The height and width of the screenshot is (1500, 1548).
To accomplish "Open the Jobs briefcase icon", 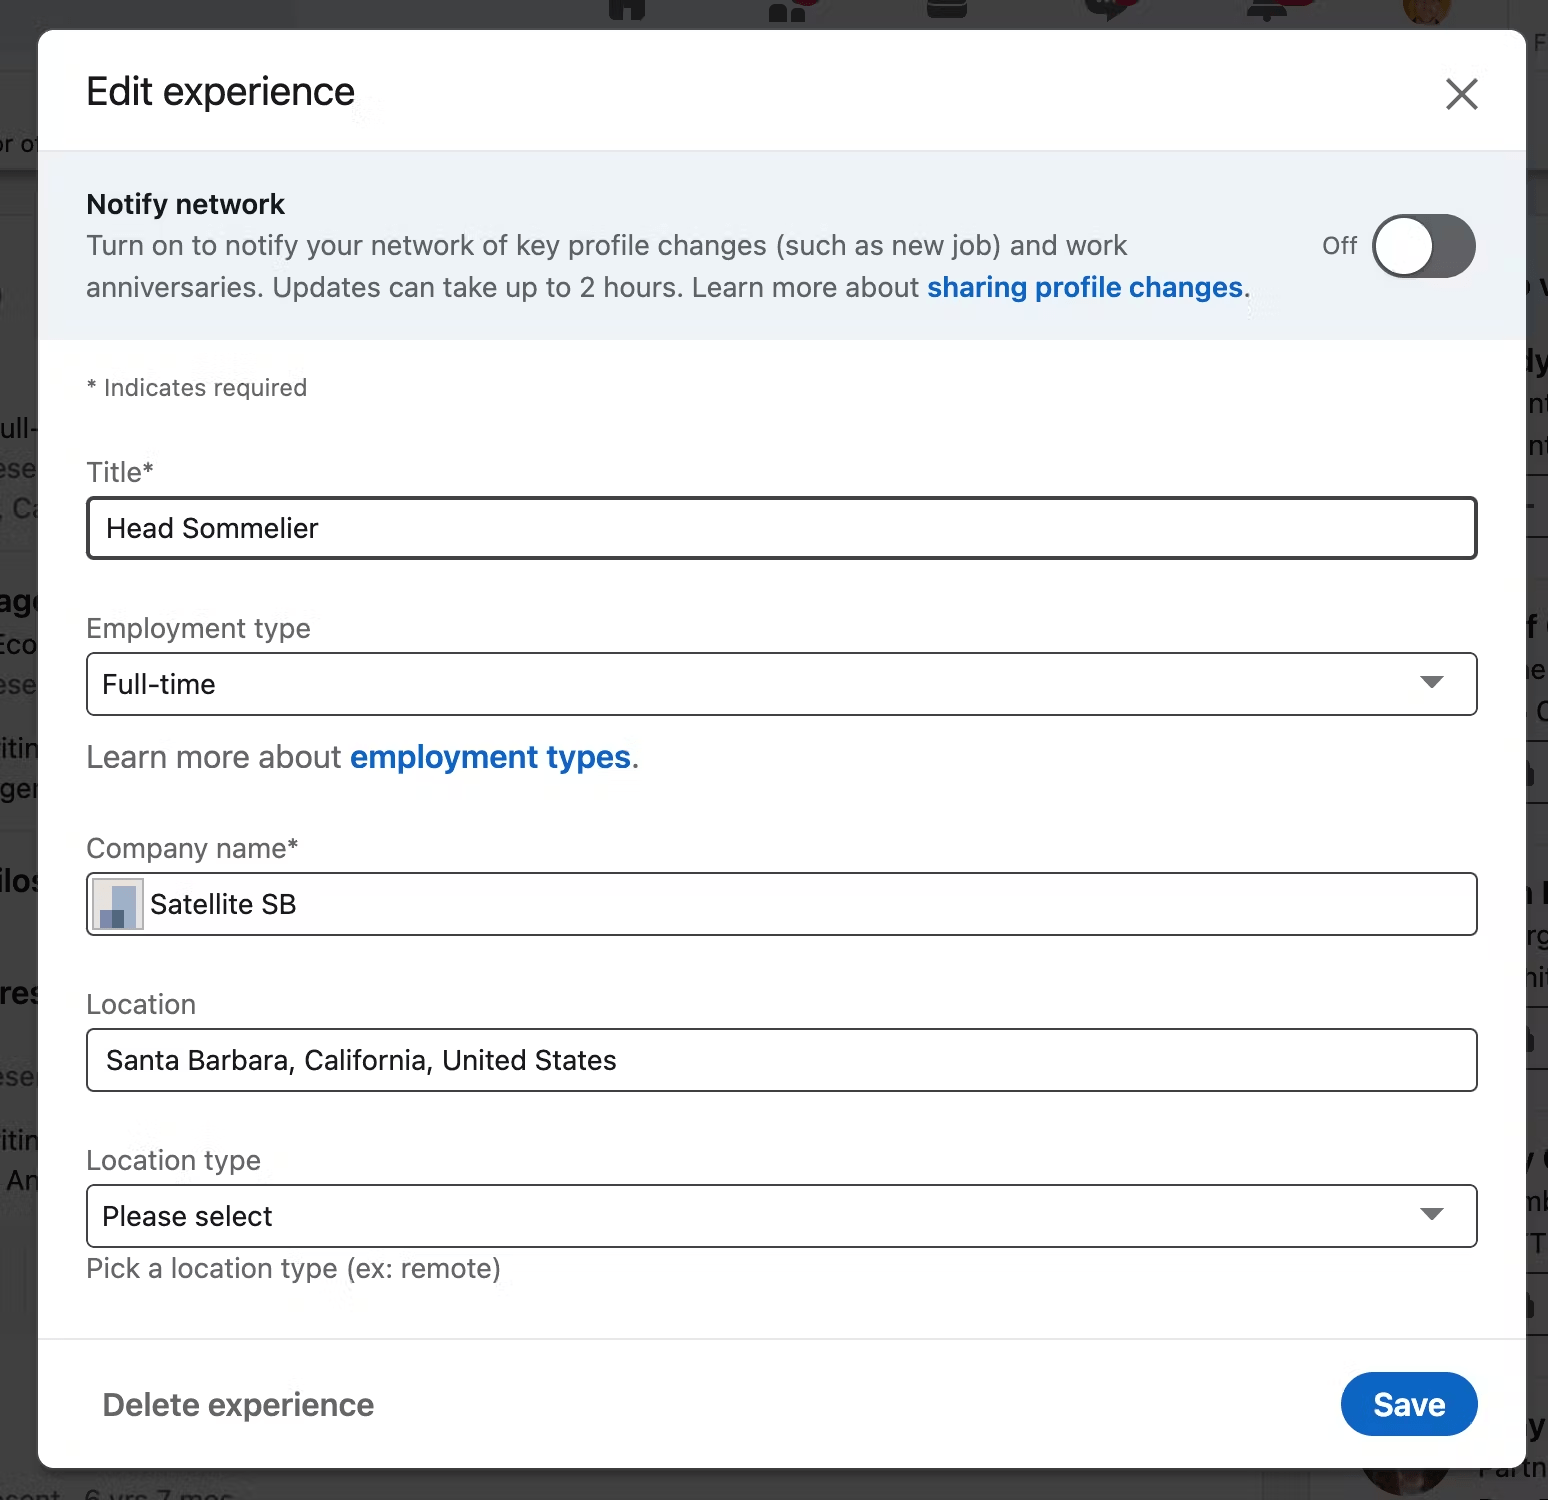I will click(x=945, y=10).
